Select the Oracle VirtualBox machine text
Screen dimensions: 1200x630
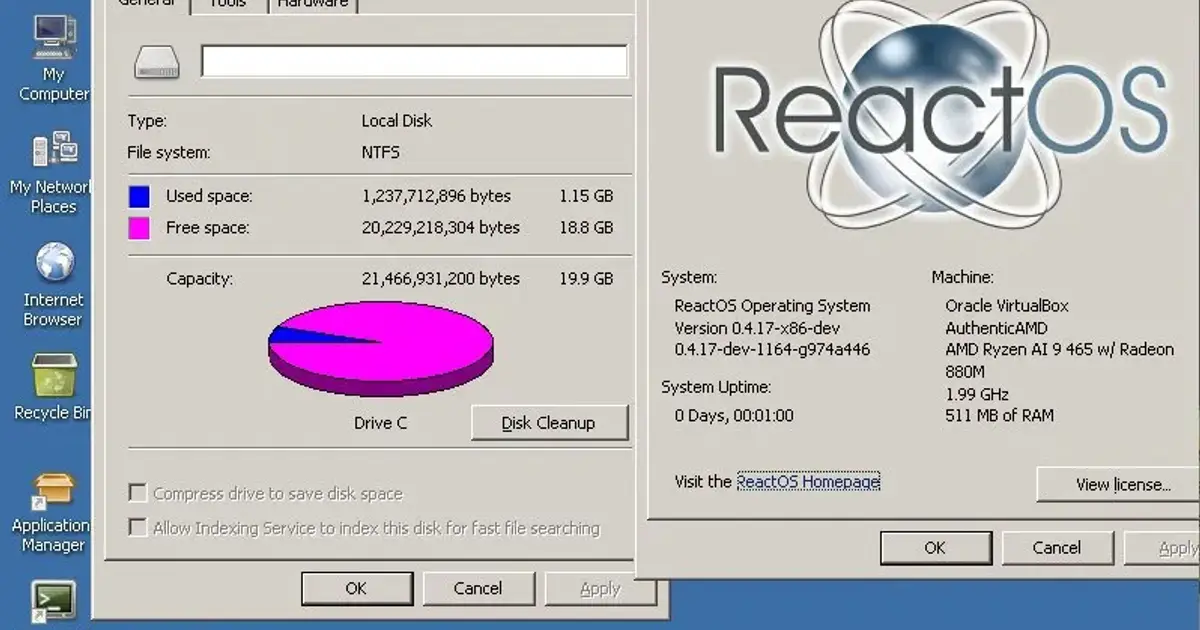point(1007,306)
